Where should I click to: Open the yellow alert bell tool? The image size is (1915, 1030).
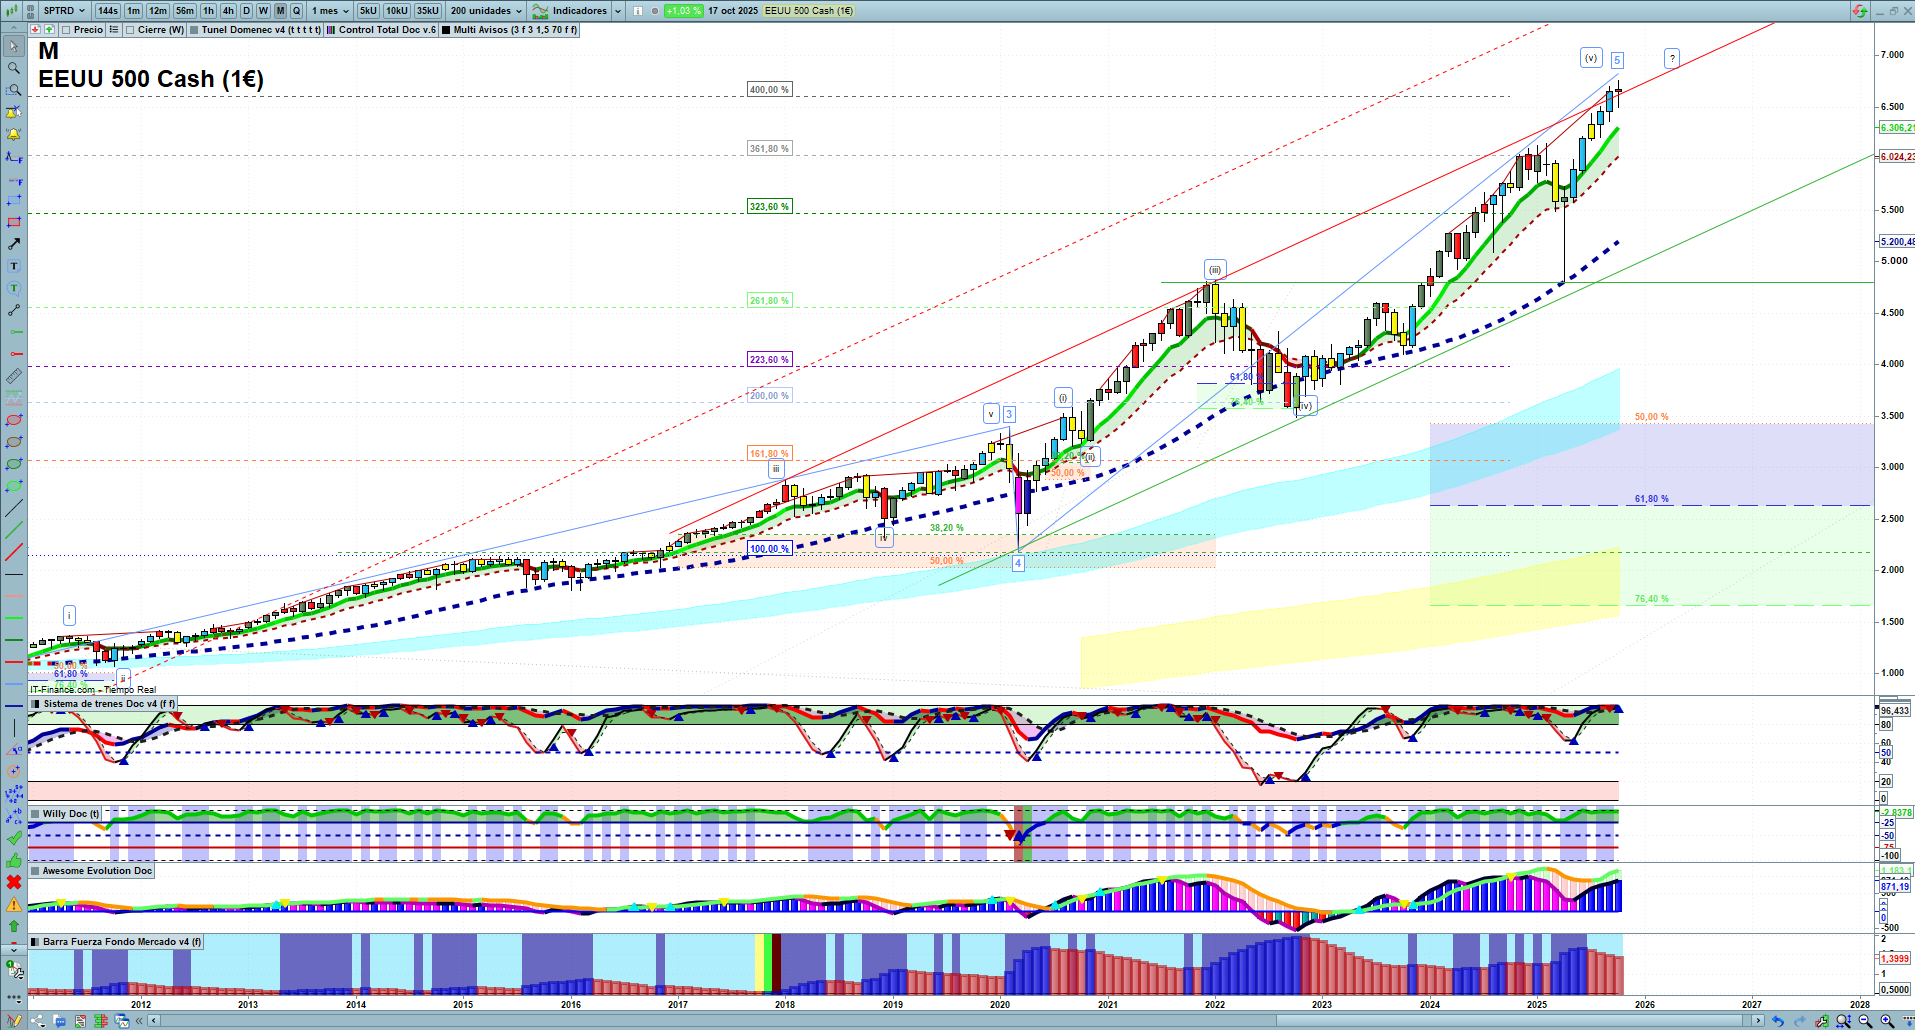pyautogui.click(x=14, y=134)
